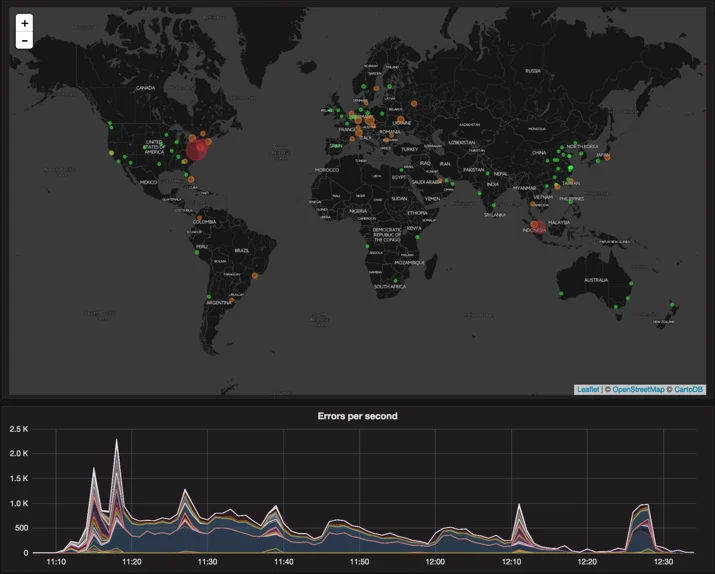The image size is (715, 574).
Task: Click the orange marker near Ukraine label
Action: (400, 119)
